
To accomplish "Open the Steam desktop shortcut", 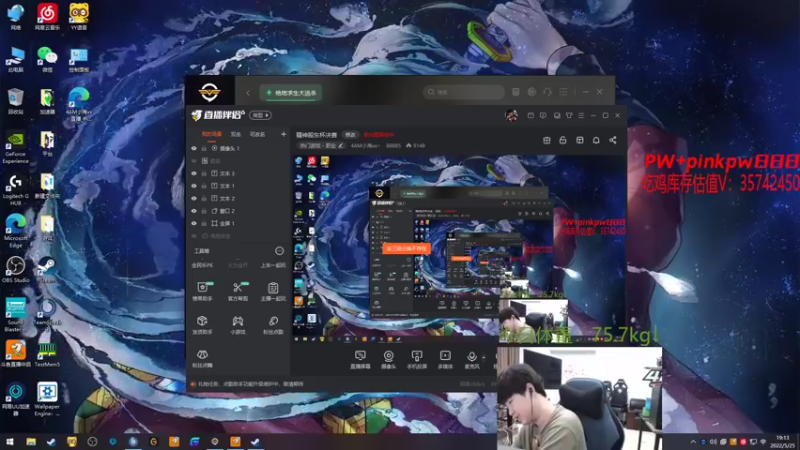I will 47,269.
